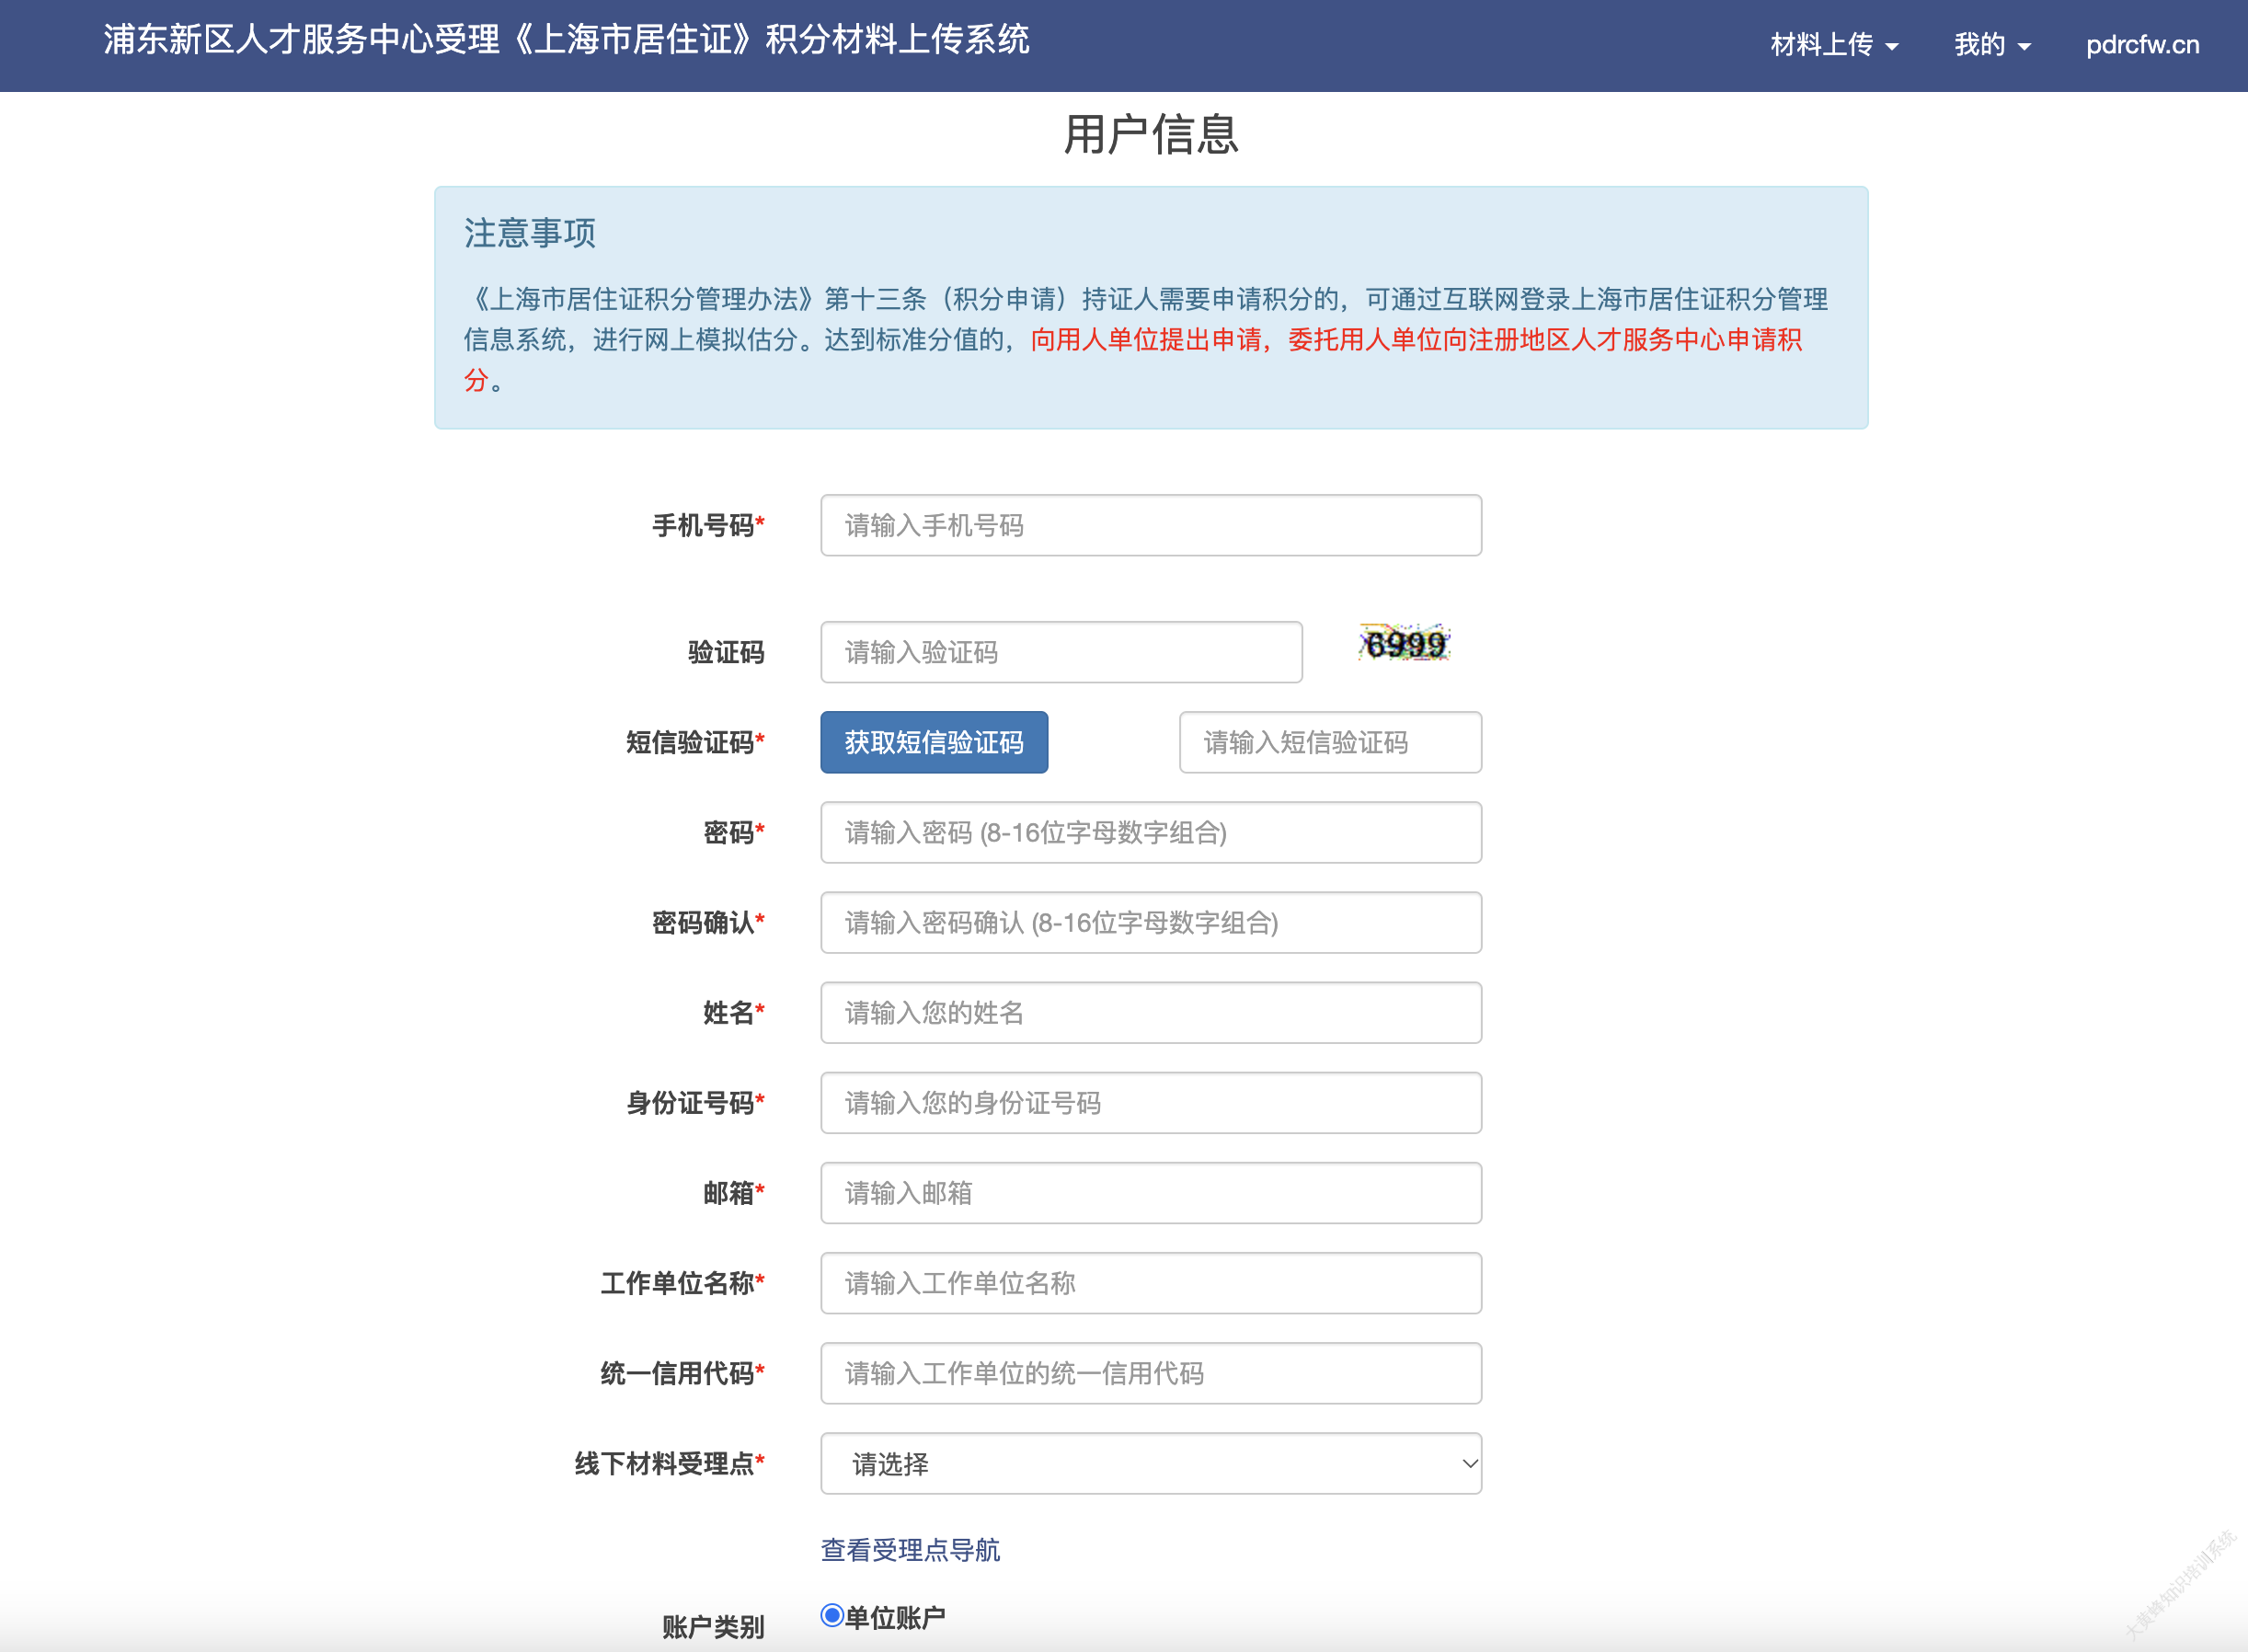Click the 获取短信验证码 button
The width and height of the screenshot is (2248, 1652).
[x=934, y=742]
